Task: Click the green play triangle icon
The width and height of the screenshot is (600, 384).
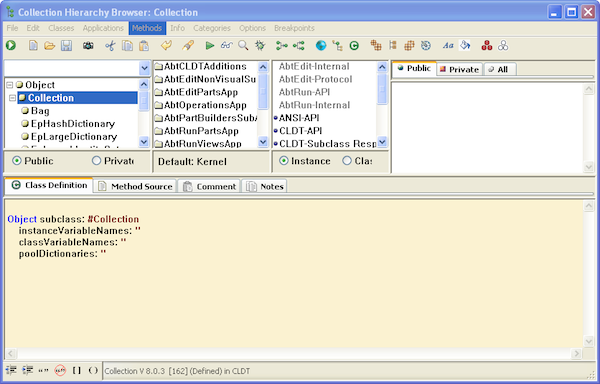Action: 209,46
